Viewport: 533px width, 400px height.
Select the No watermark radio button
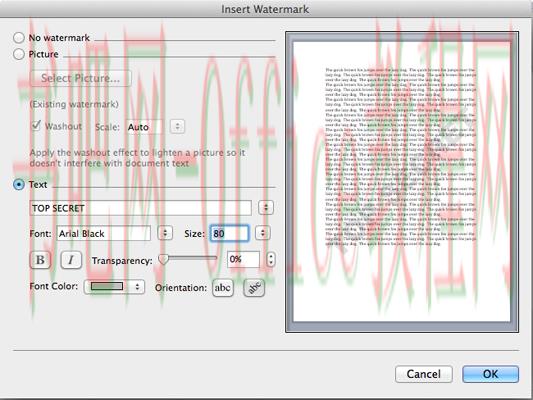19,38
